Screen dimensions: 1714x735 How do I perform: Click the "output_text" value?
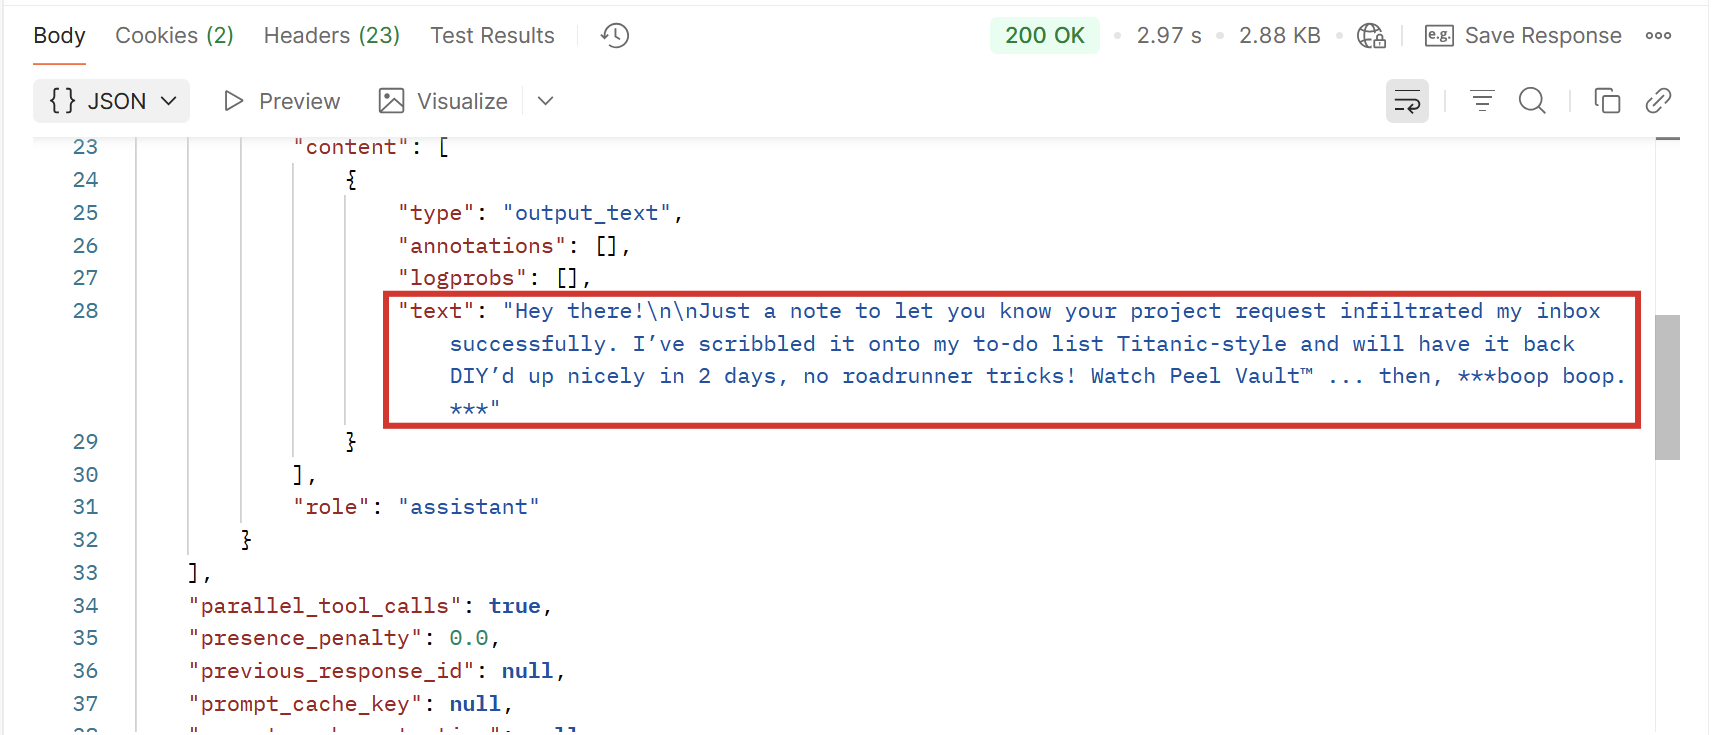pyautogui.click(x=586, y=213)
